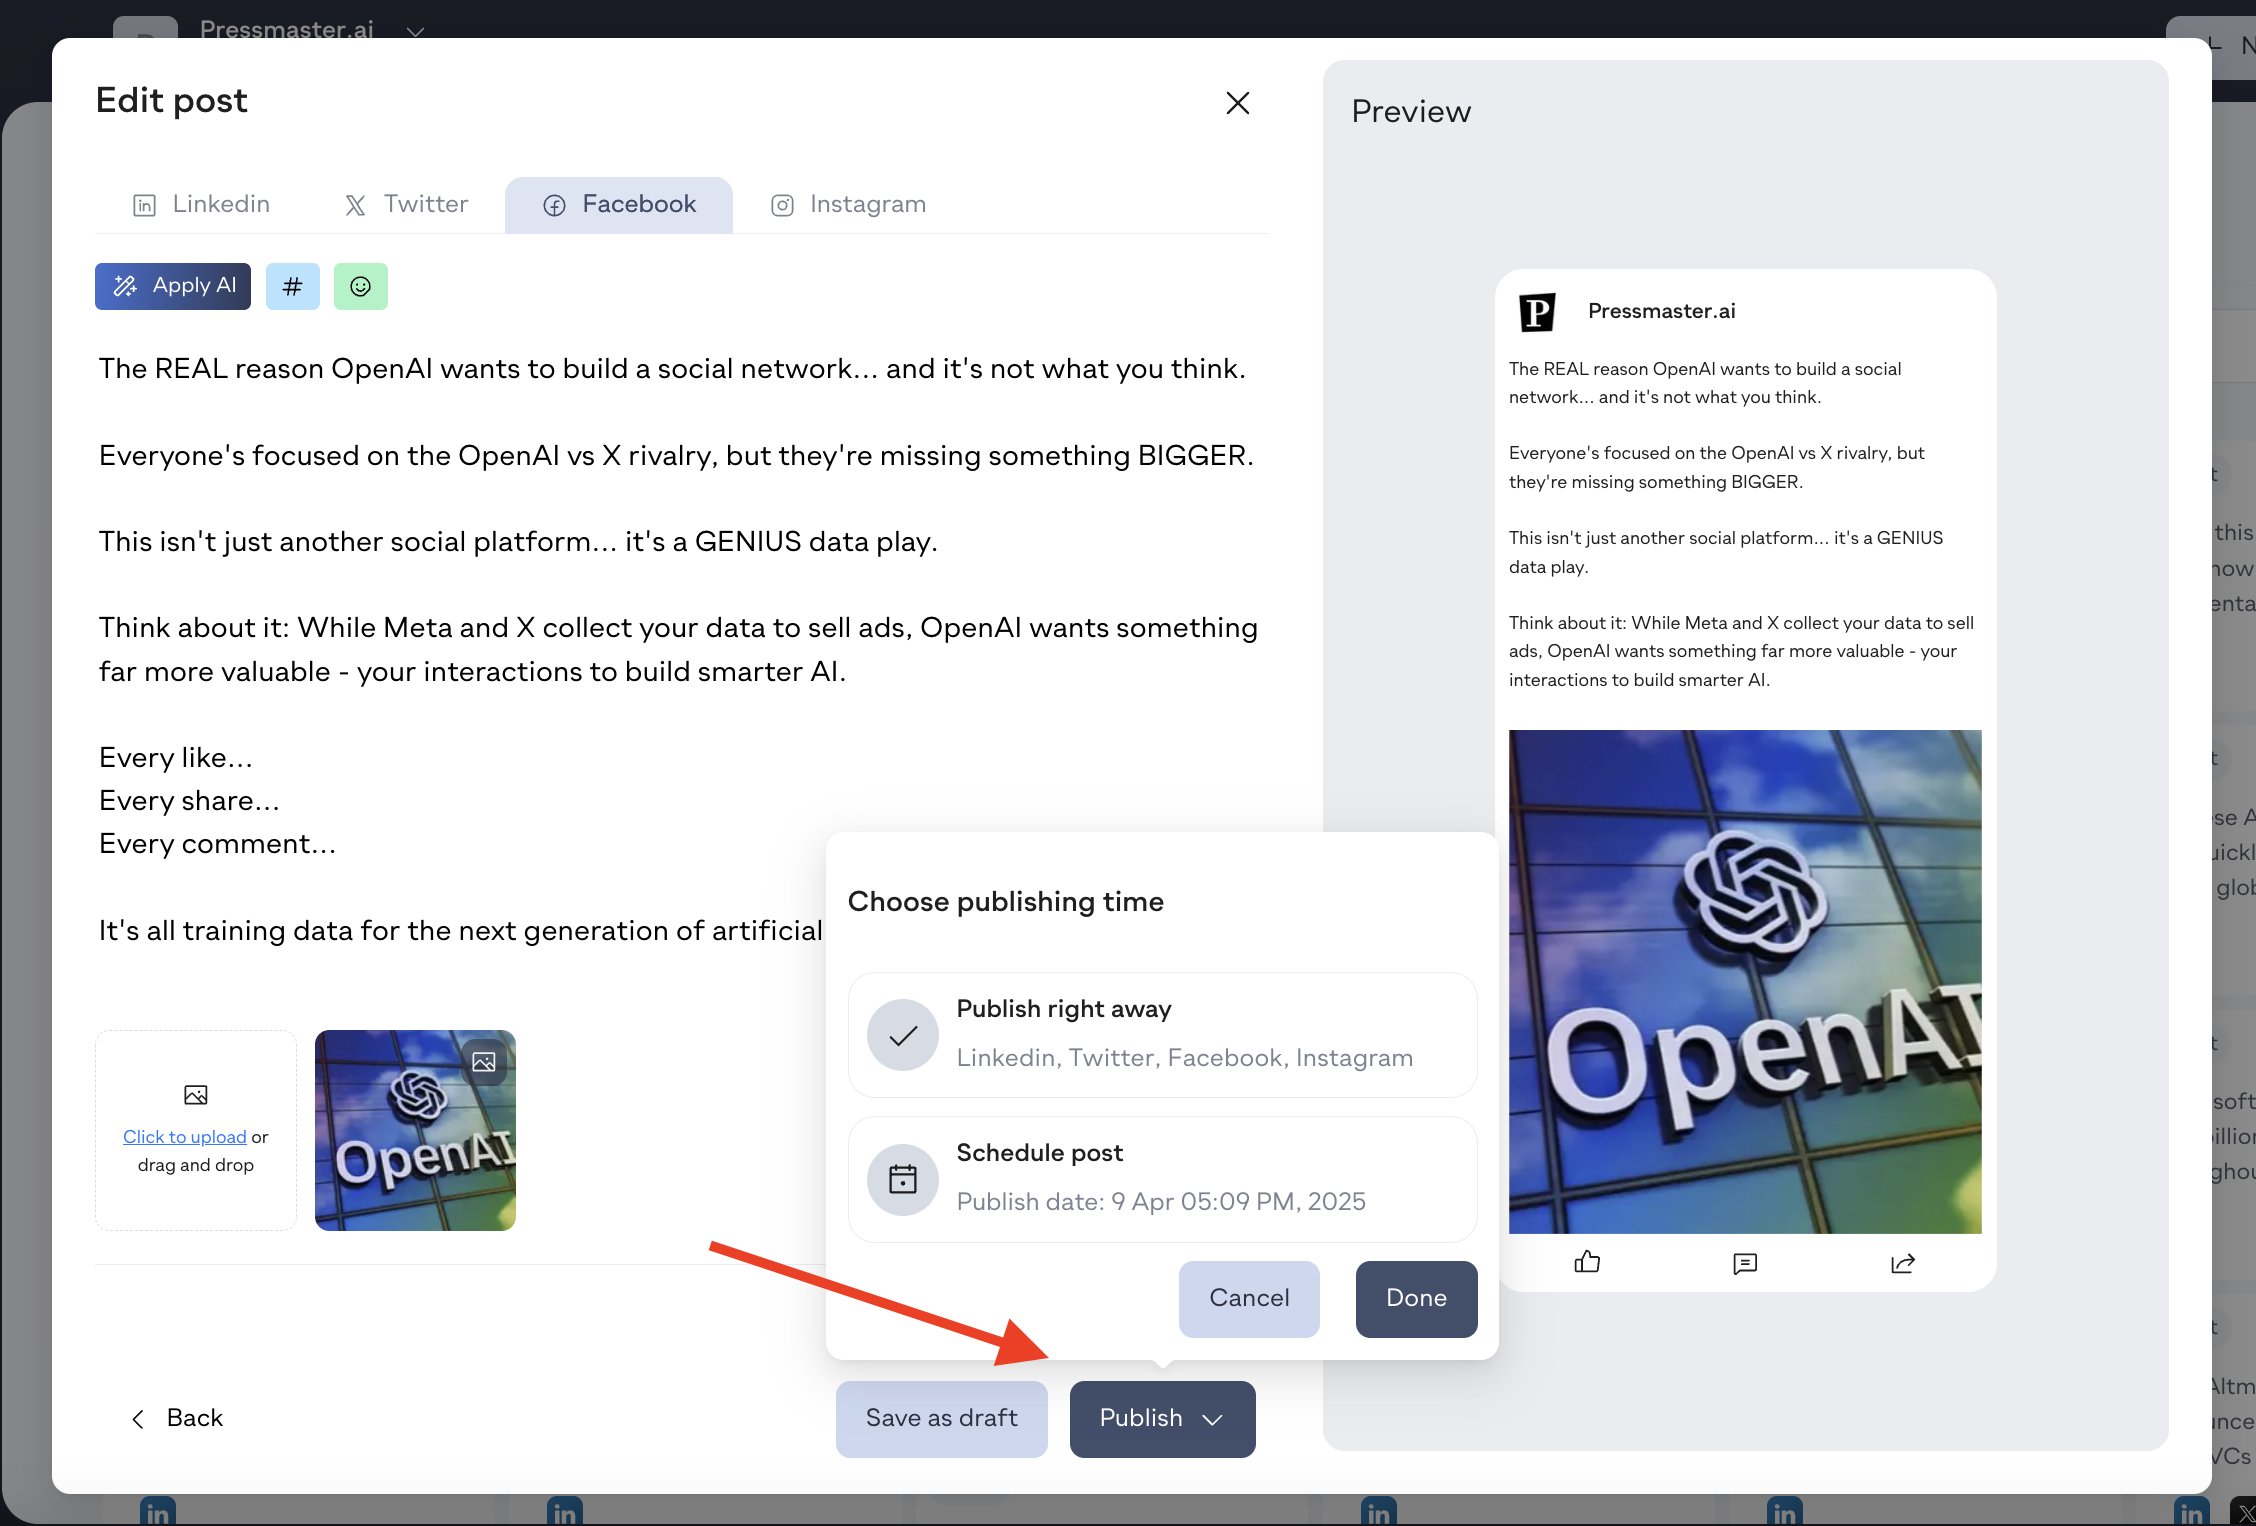The height and width of the screenshot is (1526, 2256).
Task: Click the OpenAI image in preview
Action: click(1745, 981)
